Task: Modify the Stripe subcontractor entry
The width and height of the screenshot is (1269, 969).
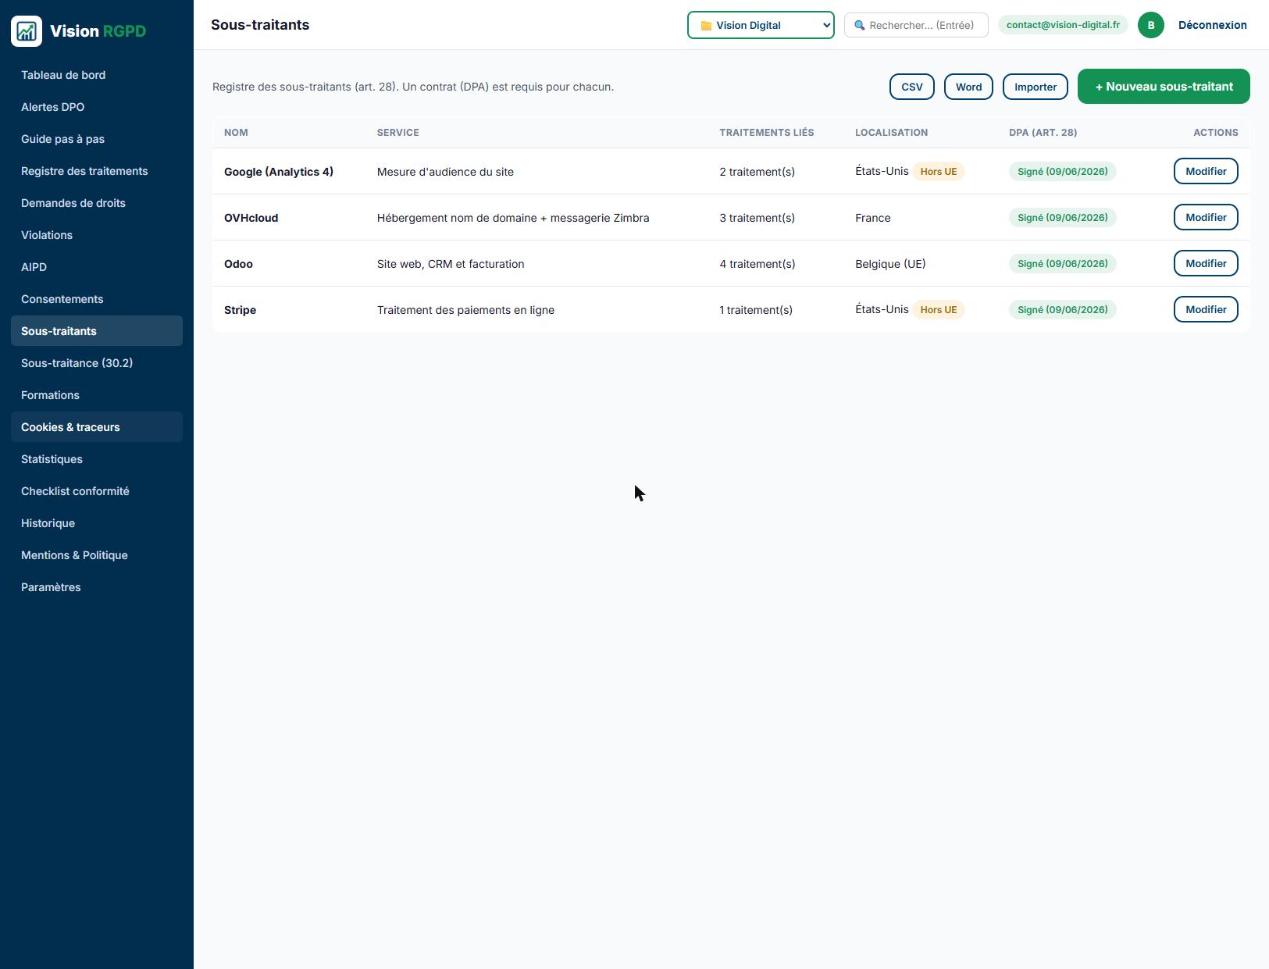Action: [1206, 309]
